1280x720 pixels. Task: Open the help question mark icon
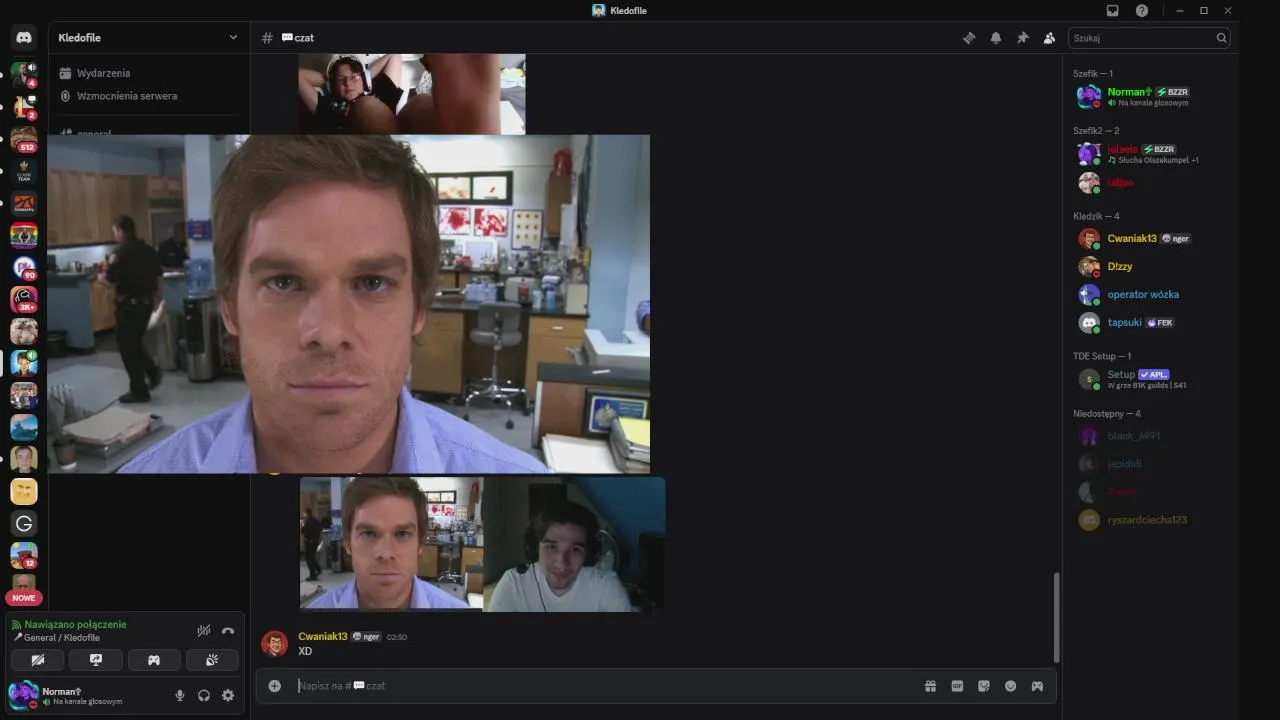[x=1142, y=10]
